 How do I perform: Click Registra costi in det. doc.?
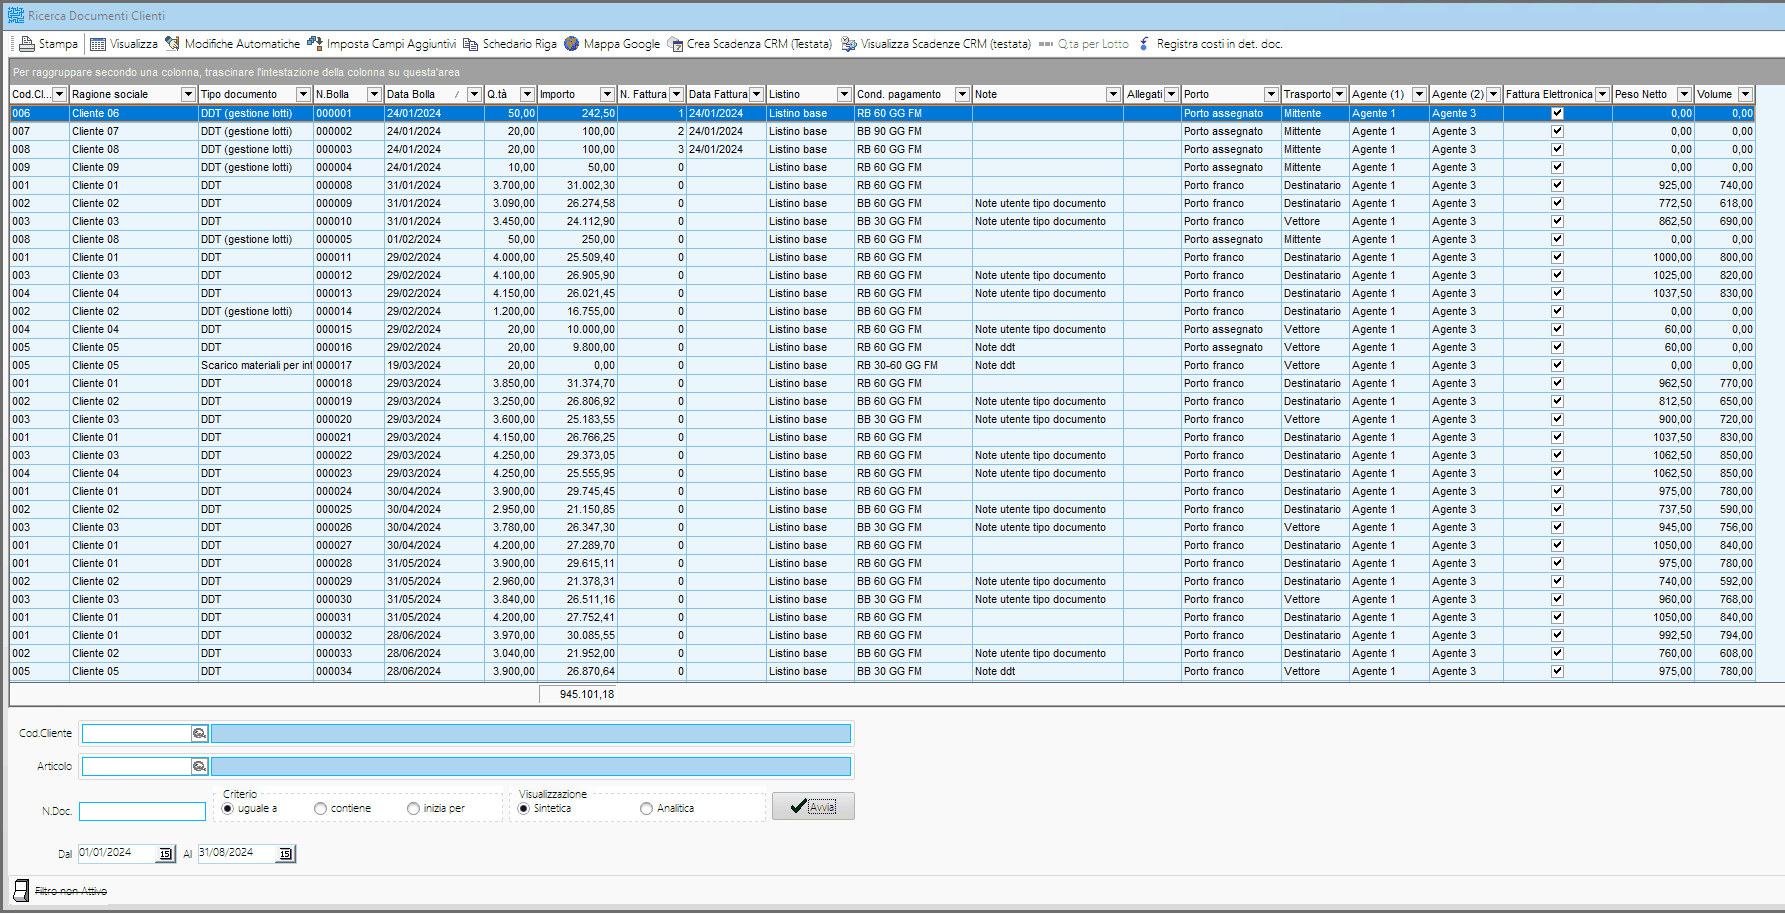pos(1211,44)
